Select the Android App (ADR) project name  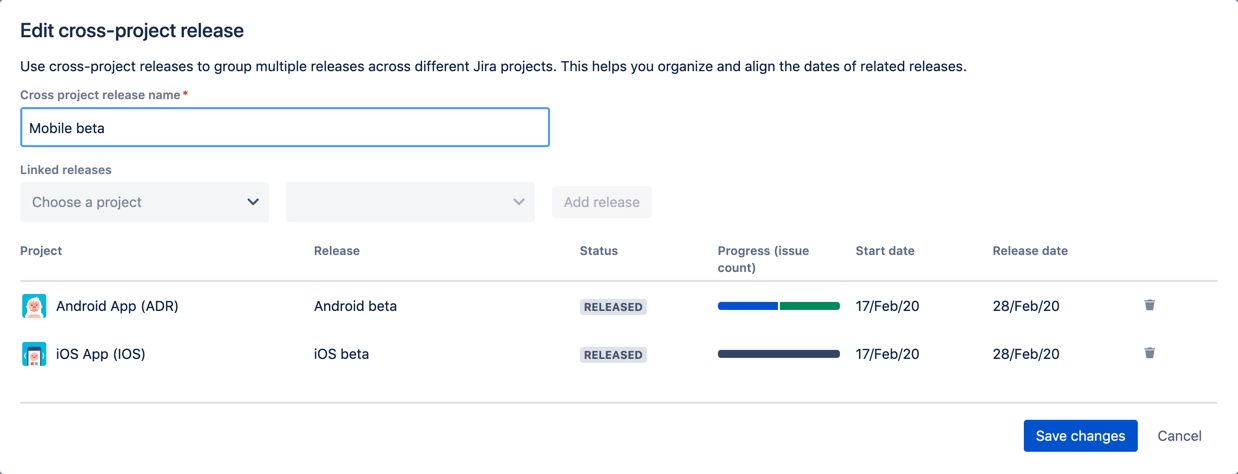coord(117,306)
